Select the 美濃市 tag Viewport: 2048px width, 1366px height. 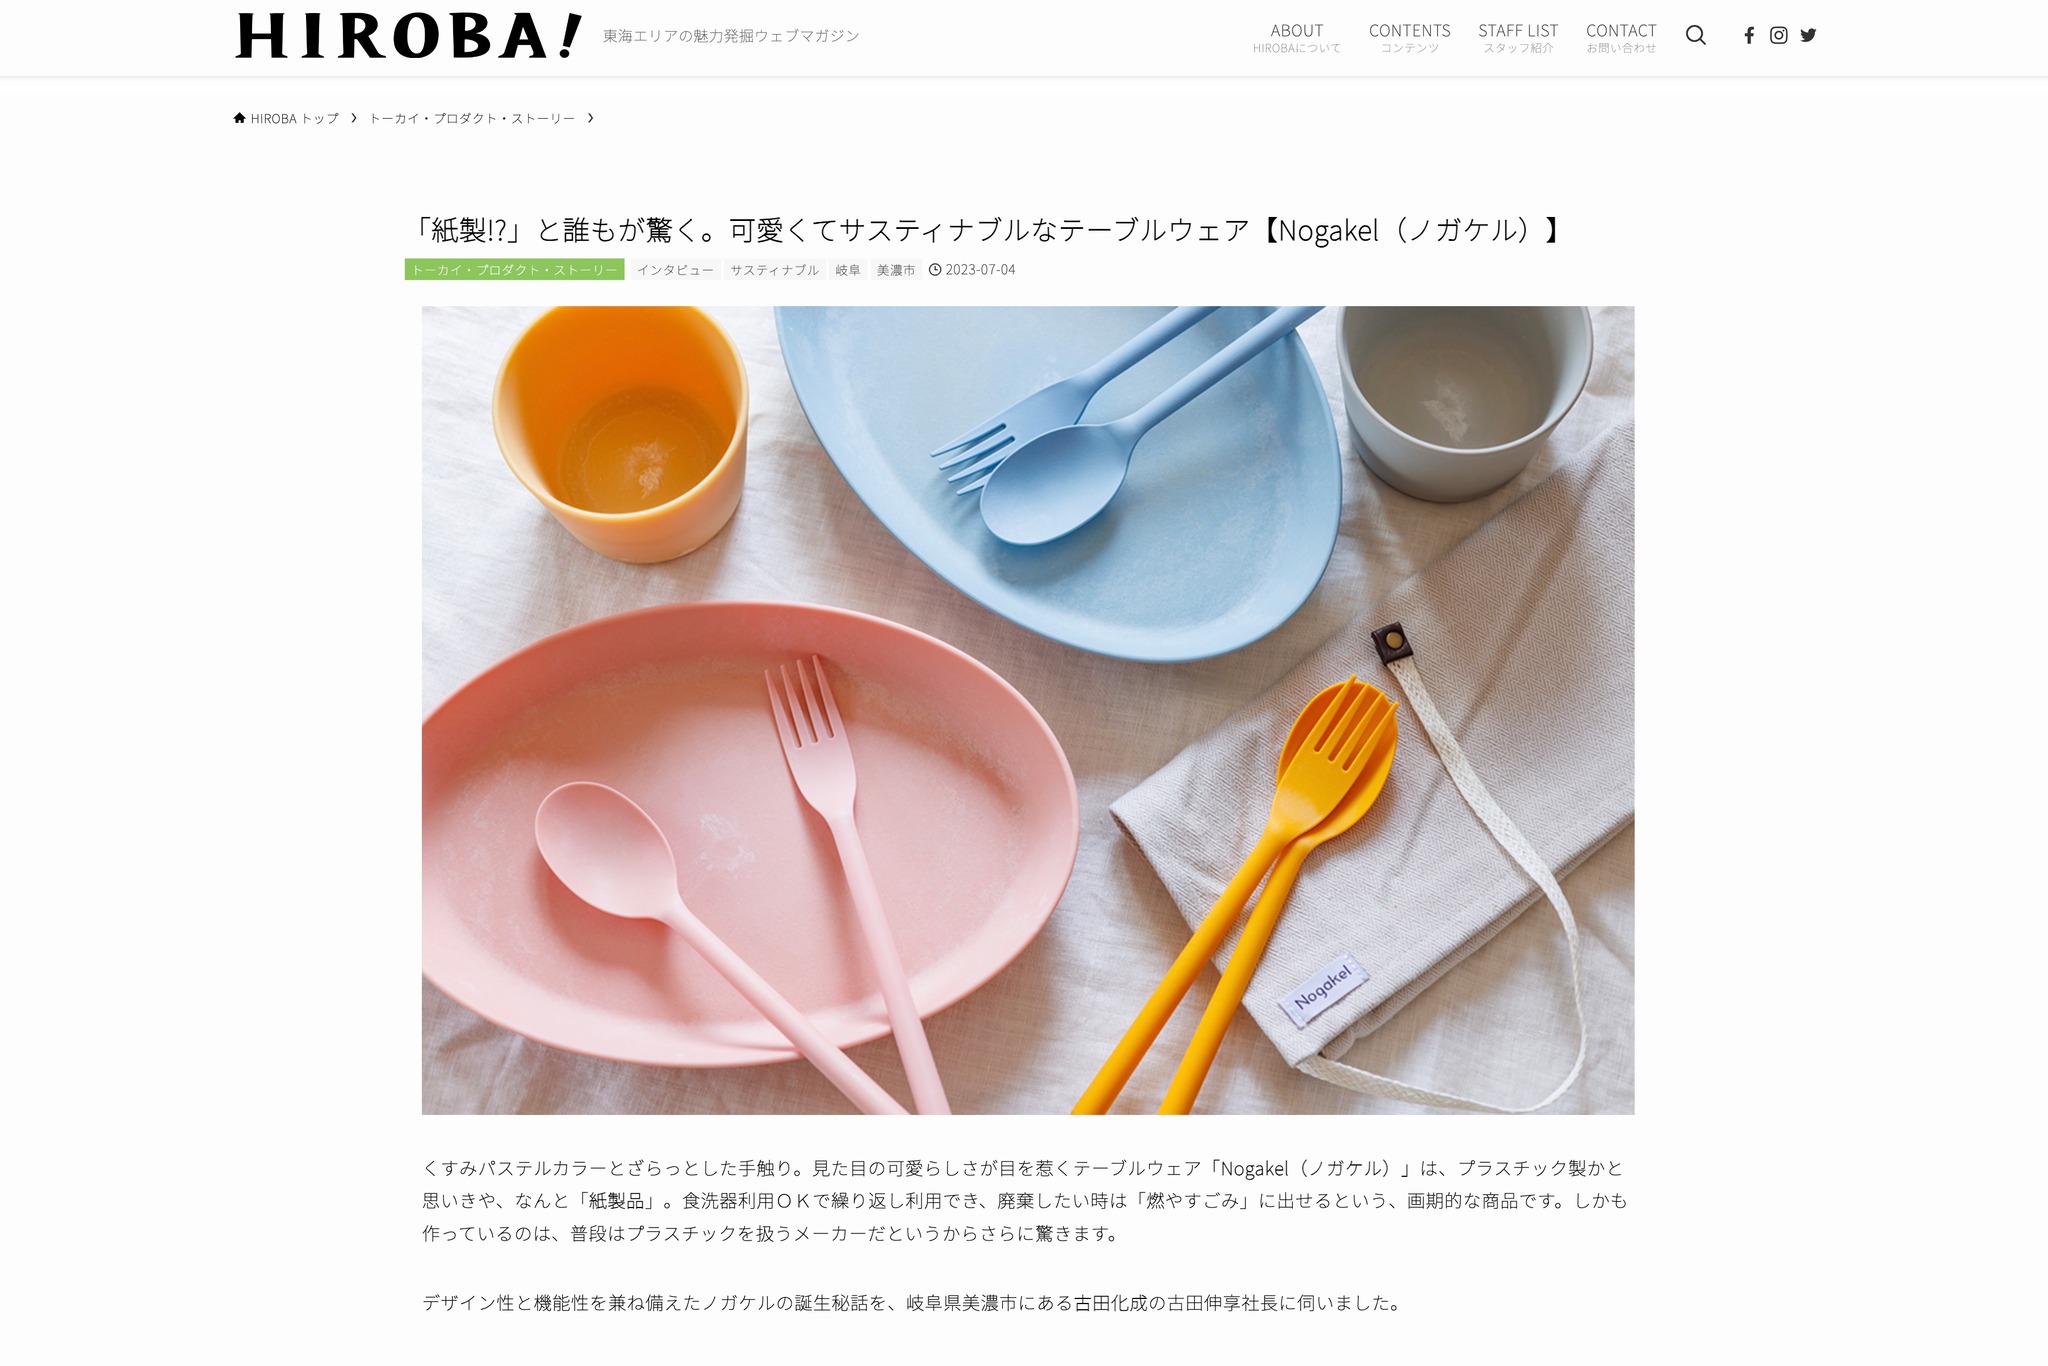tap(896, 270)
